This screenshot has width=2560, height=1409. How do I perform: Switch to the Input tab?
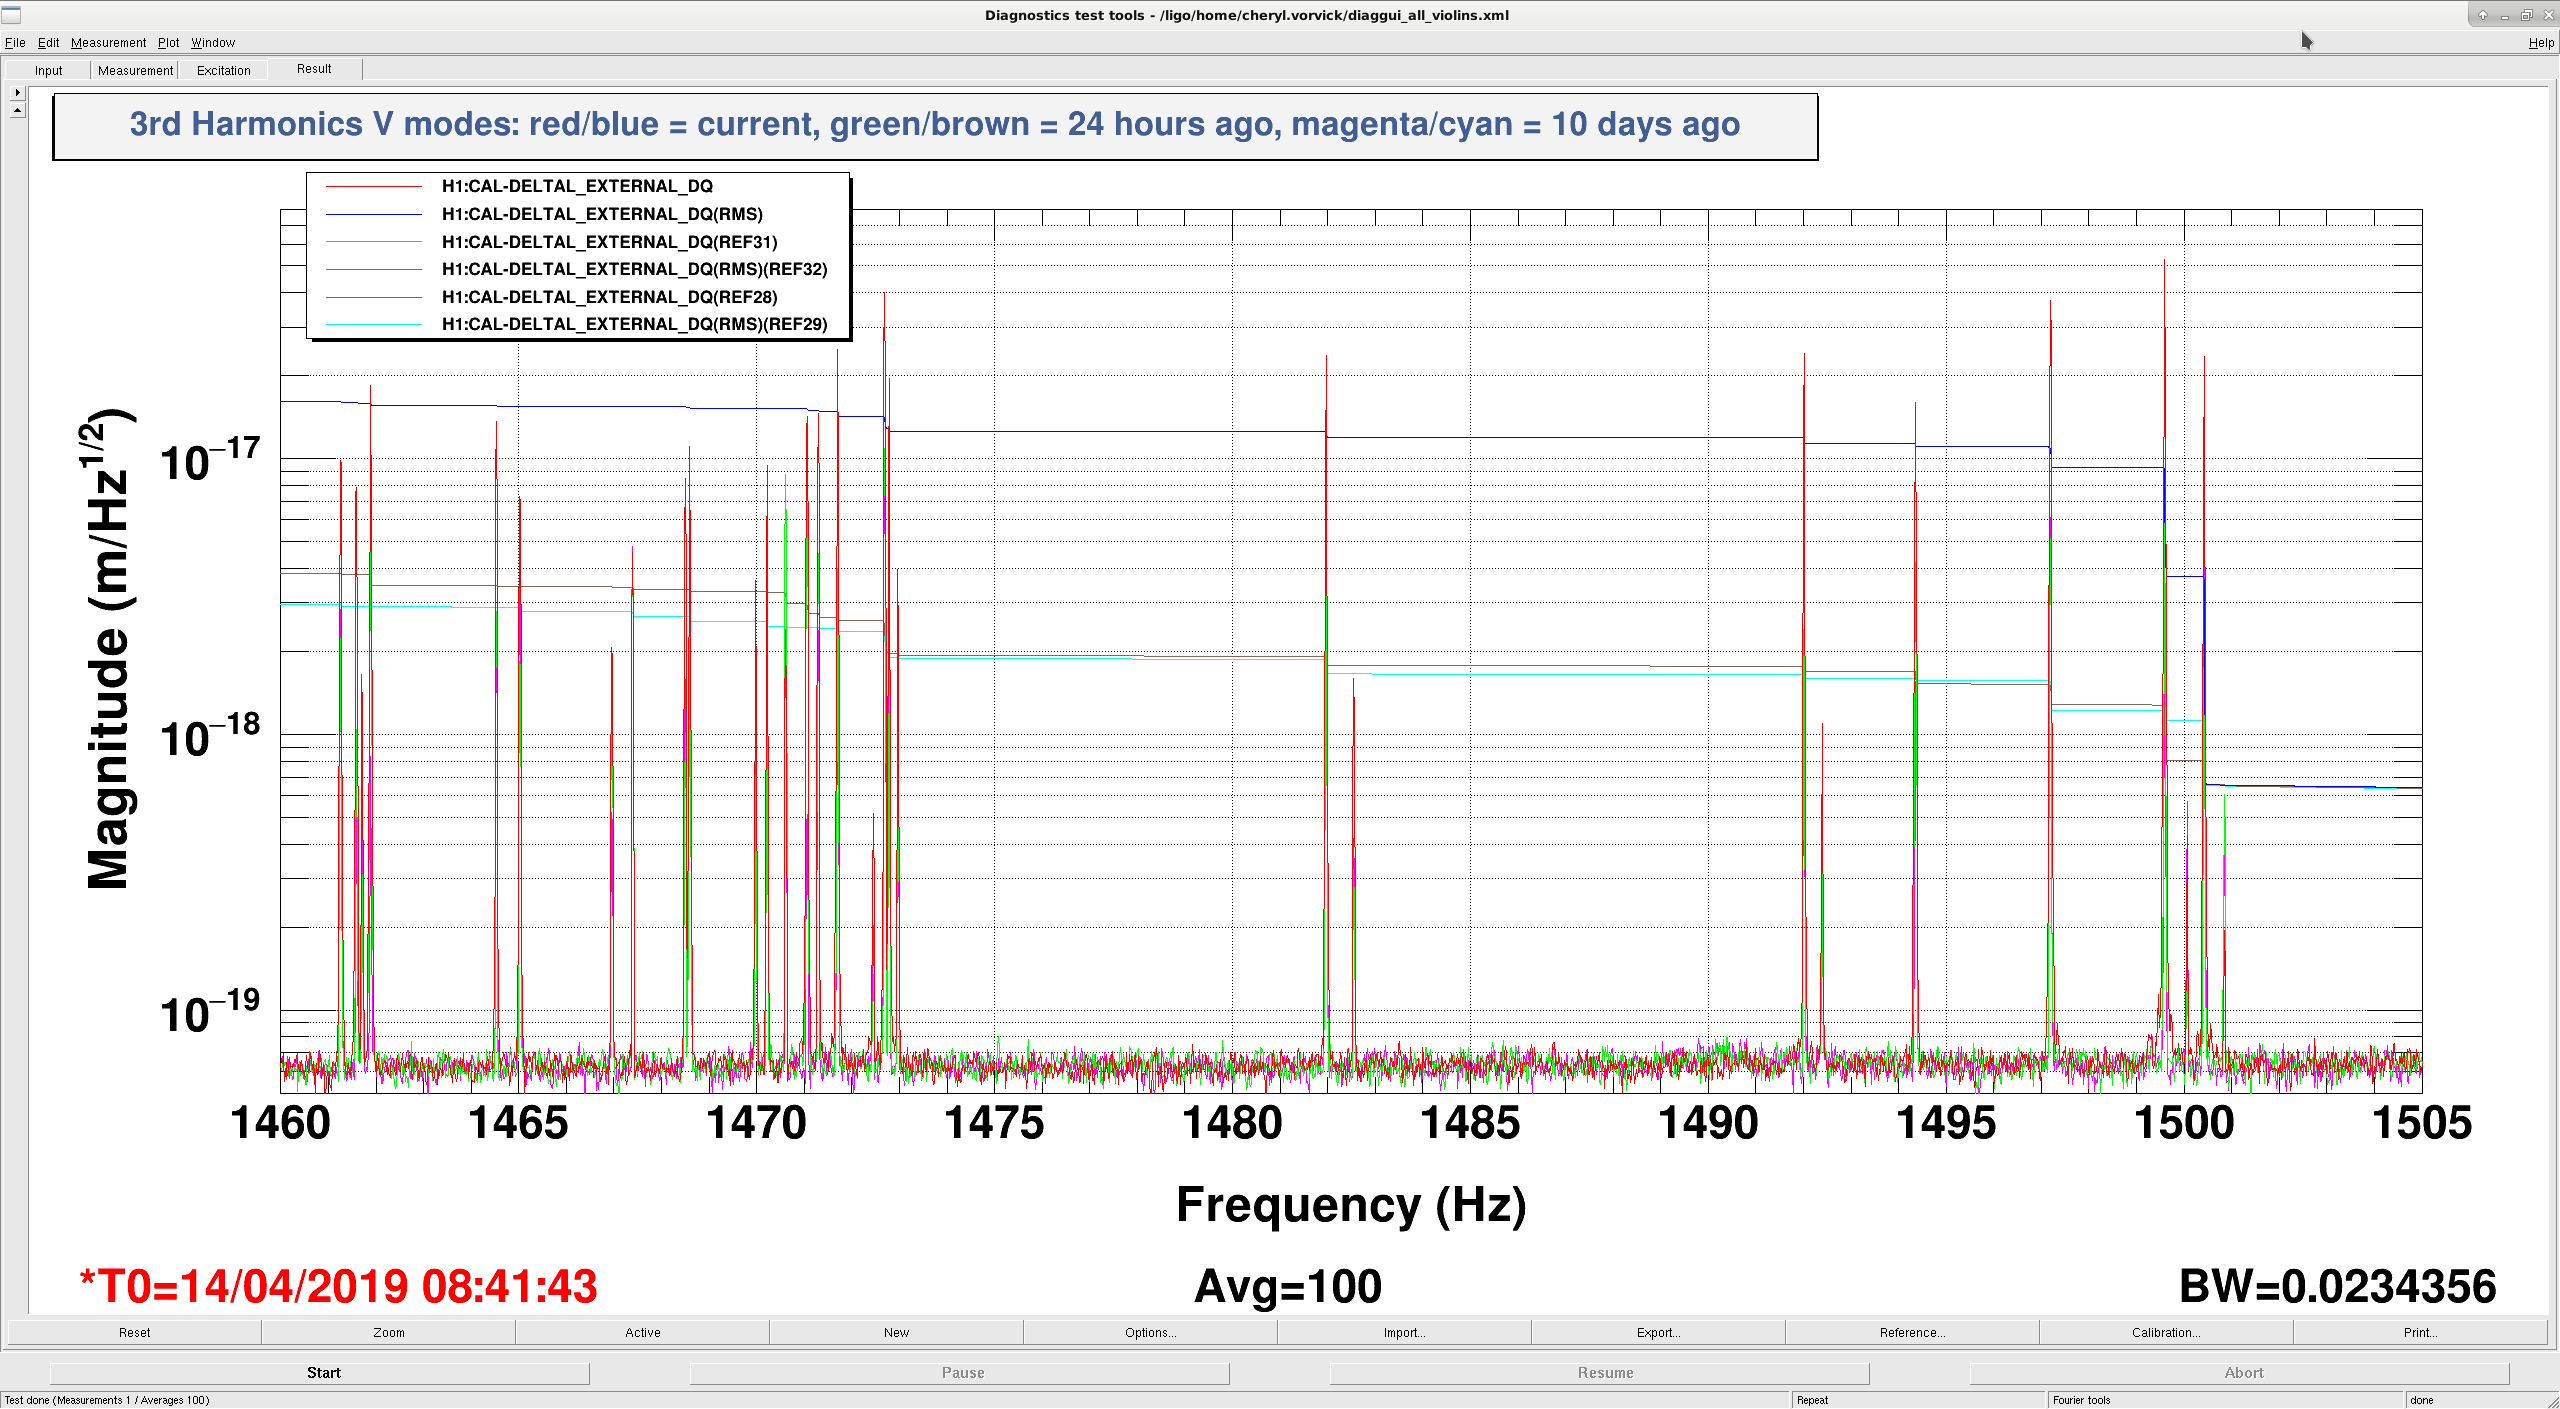[x=48, y=70]
